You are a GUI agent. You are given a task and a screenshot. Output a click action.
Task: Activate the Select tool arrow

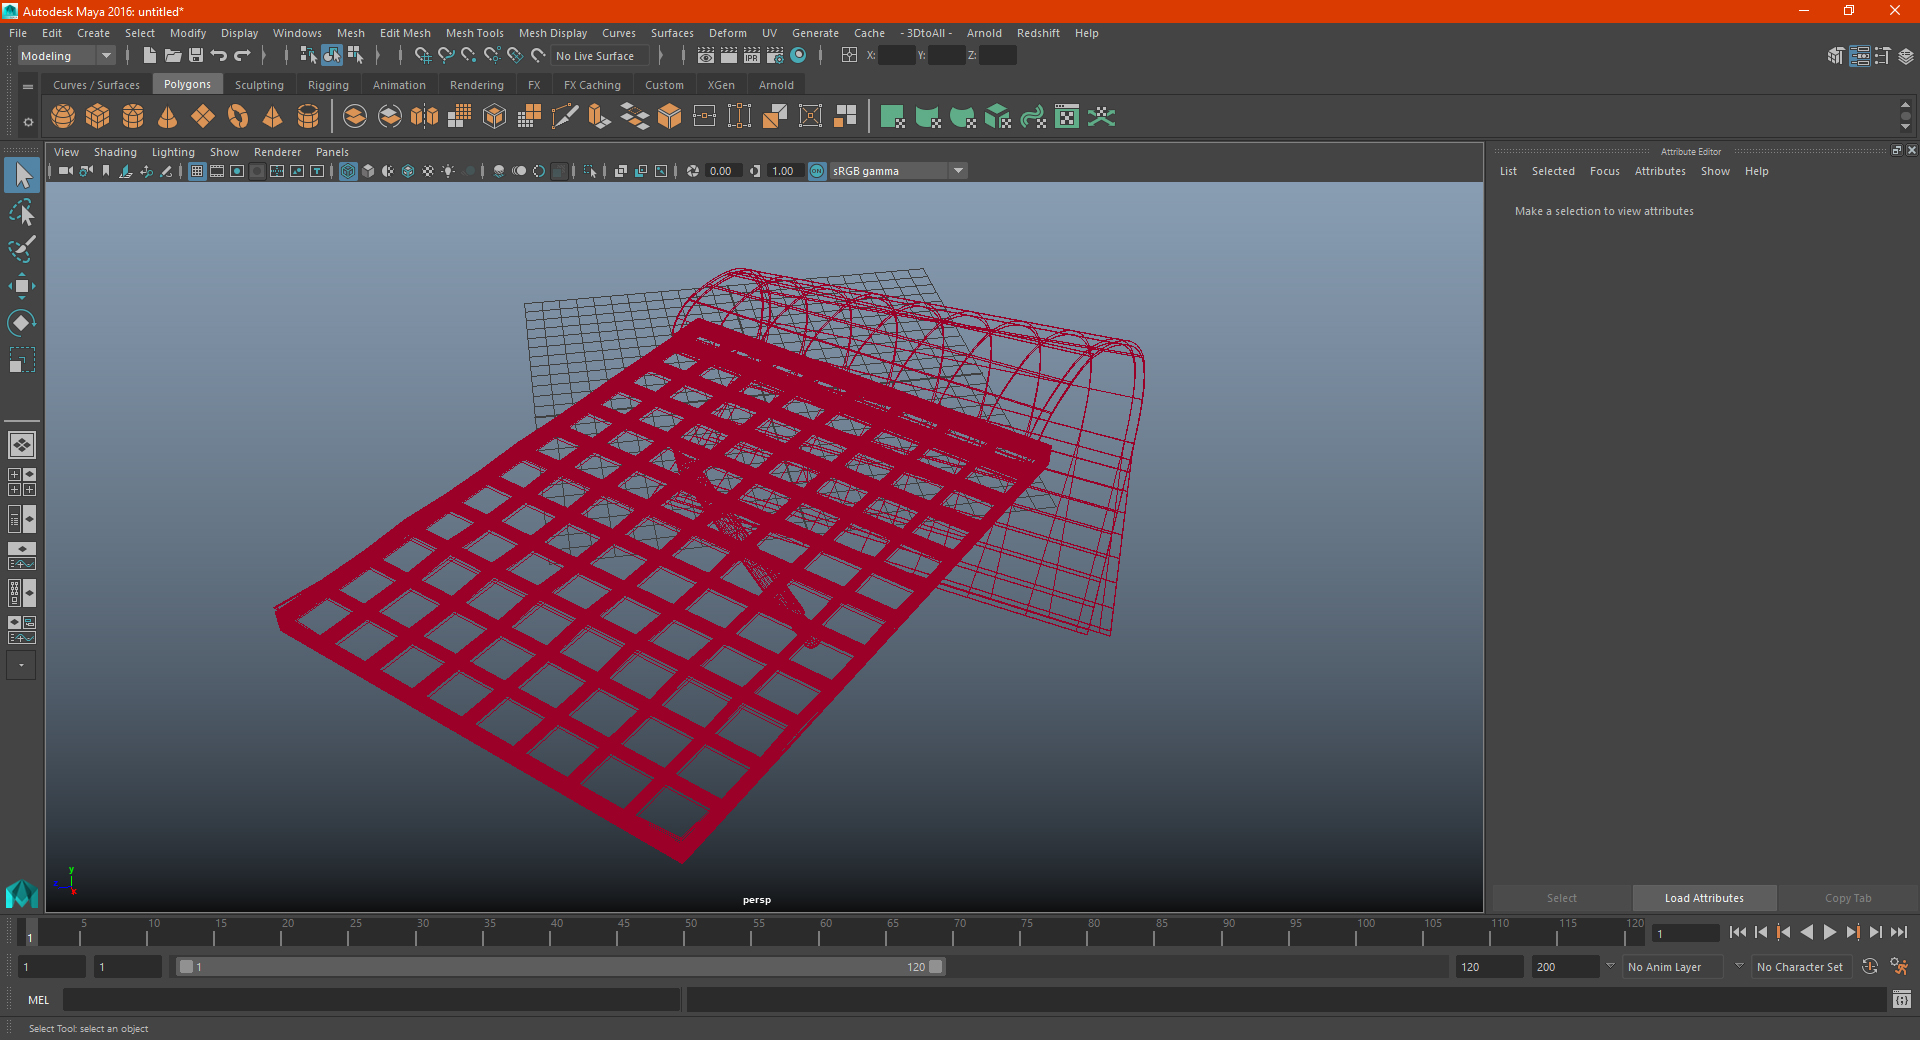tap(22, 175)
